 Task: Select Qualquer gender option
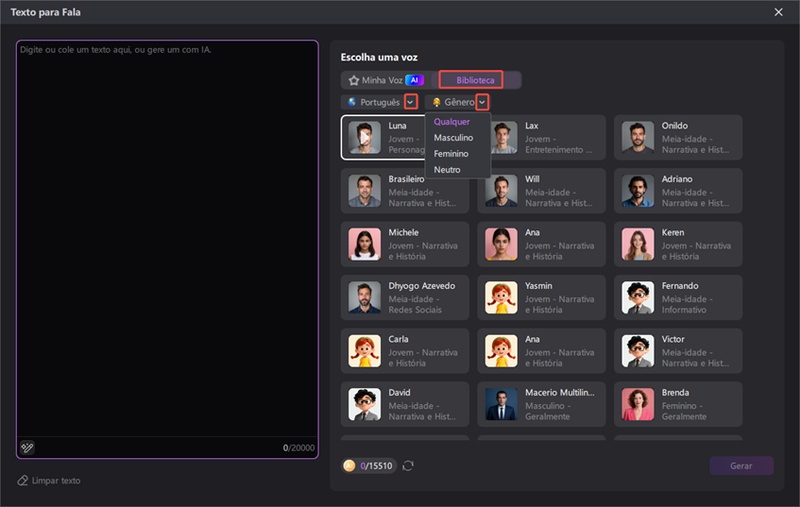pos(452,122)
